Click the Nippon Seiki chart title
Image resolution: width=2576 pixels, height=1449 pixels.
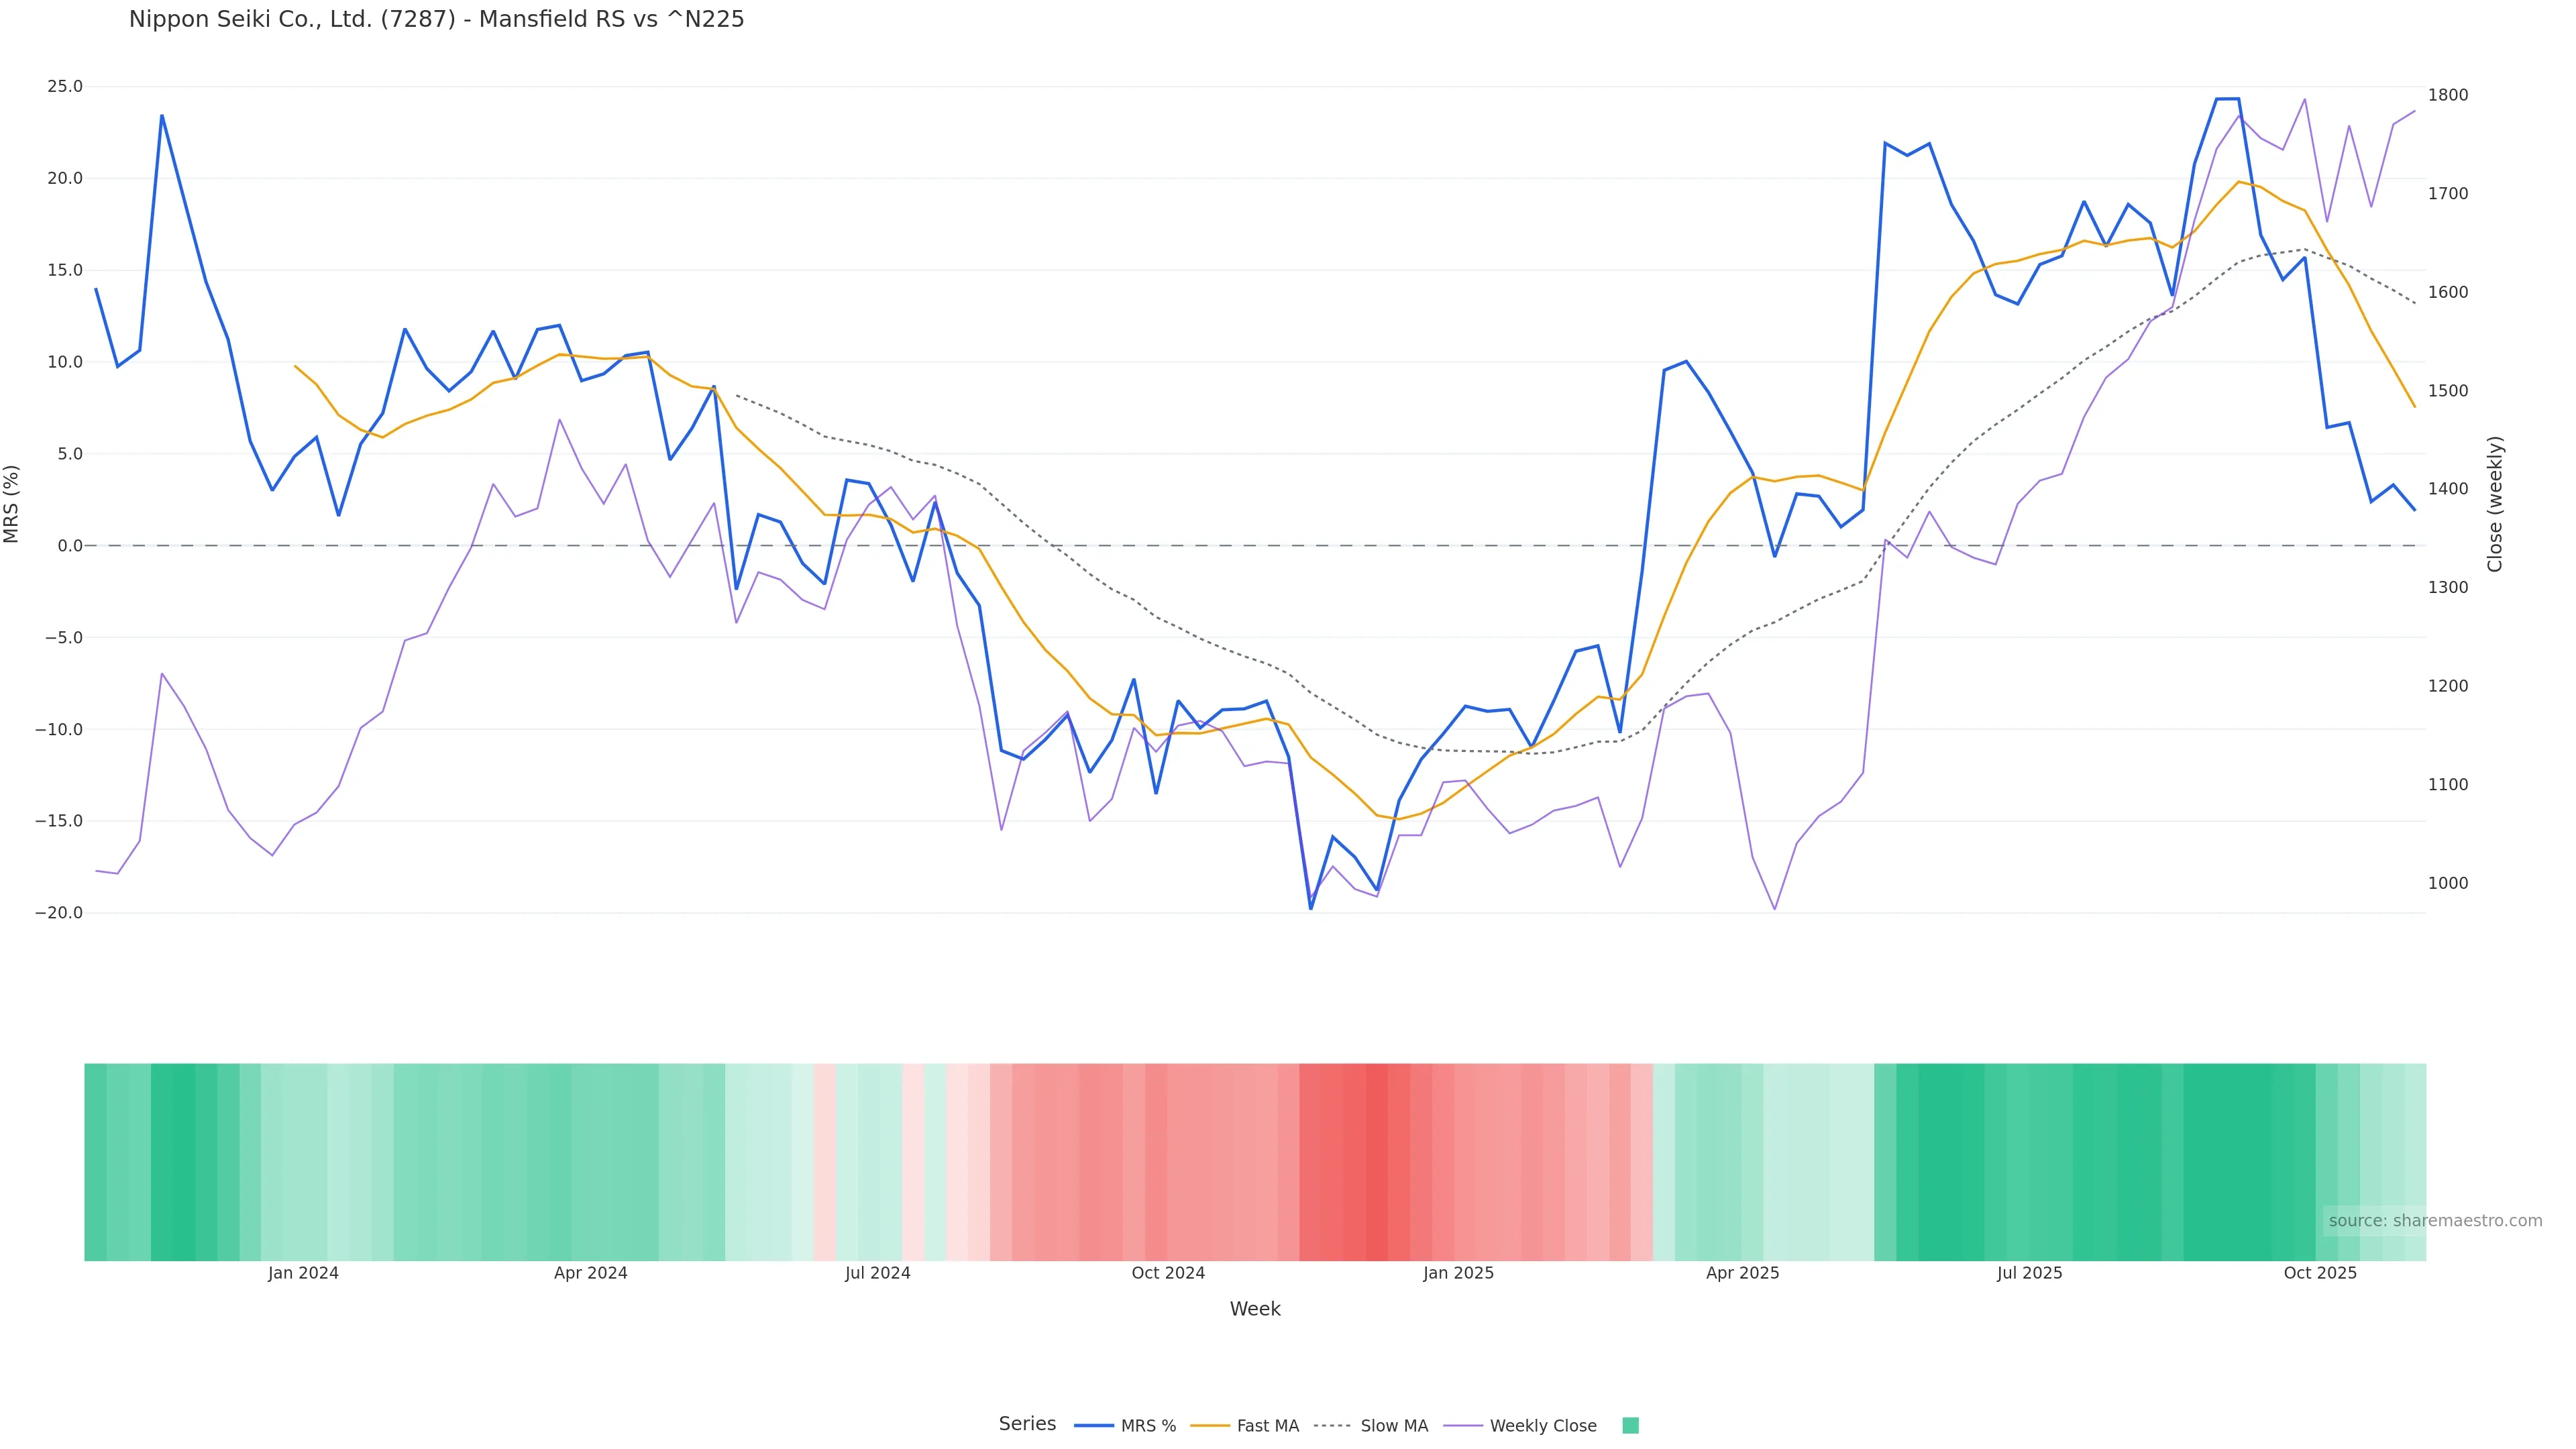(436, 19)
